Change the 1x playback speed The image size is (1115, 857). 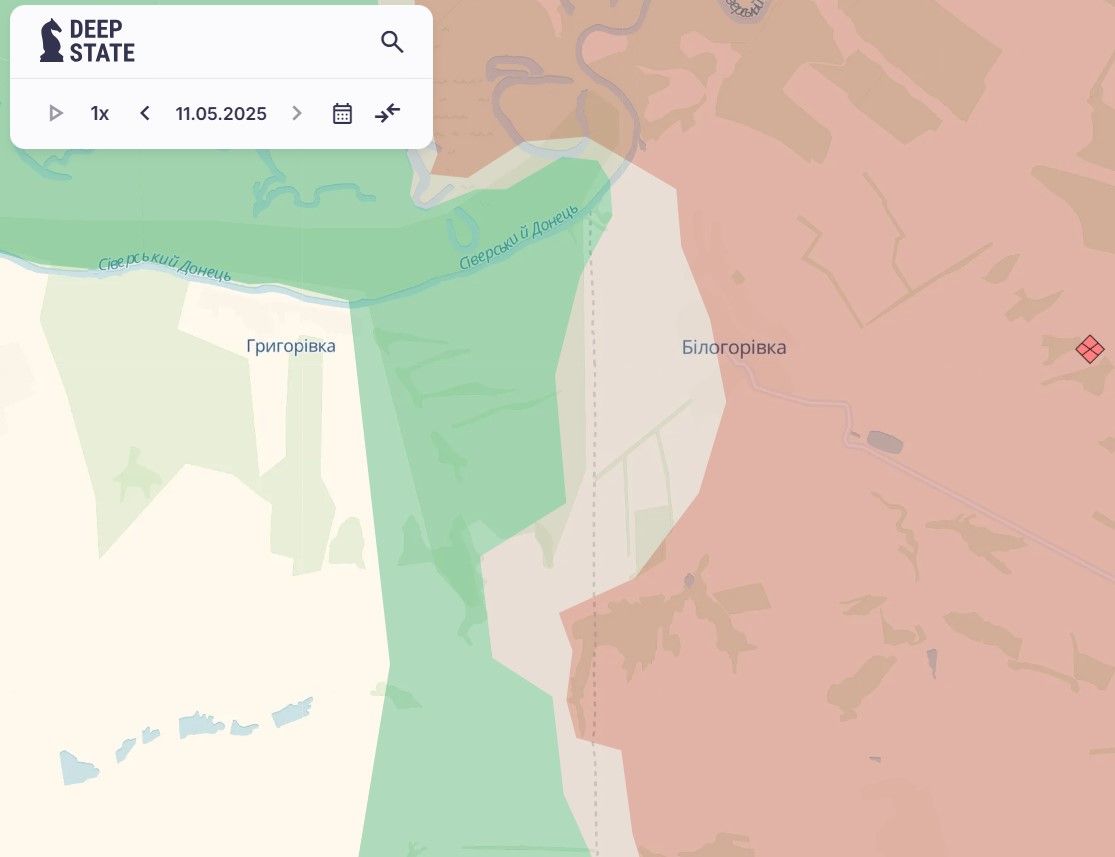[100, 114]
